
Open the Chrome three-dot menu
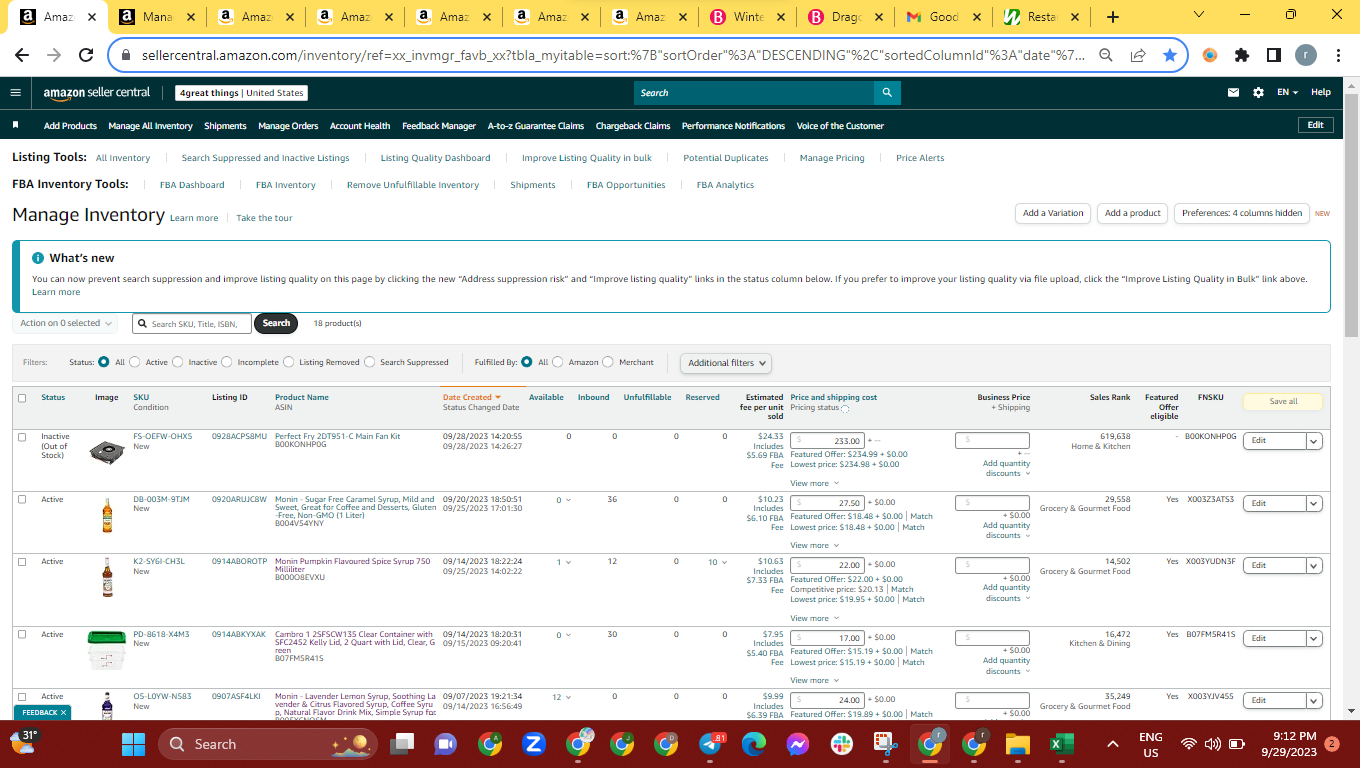1338,56
